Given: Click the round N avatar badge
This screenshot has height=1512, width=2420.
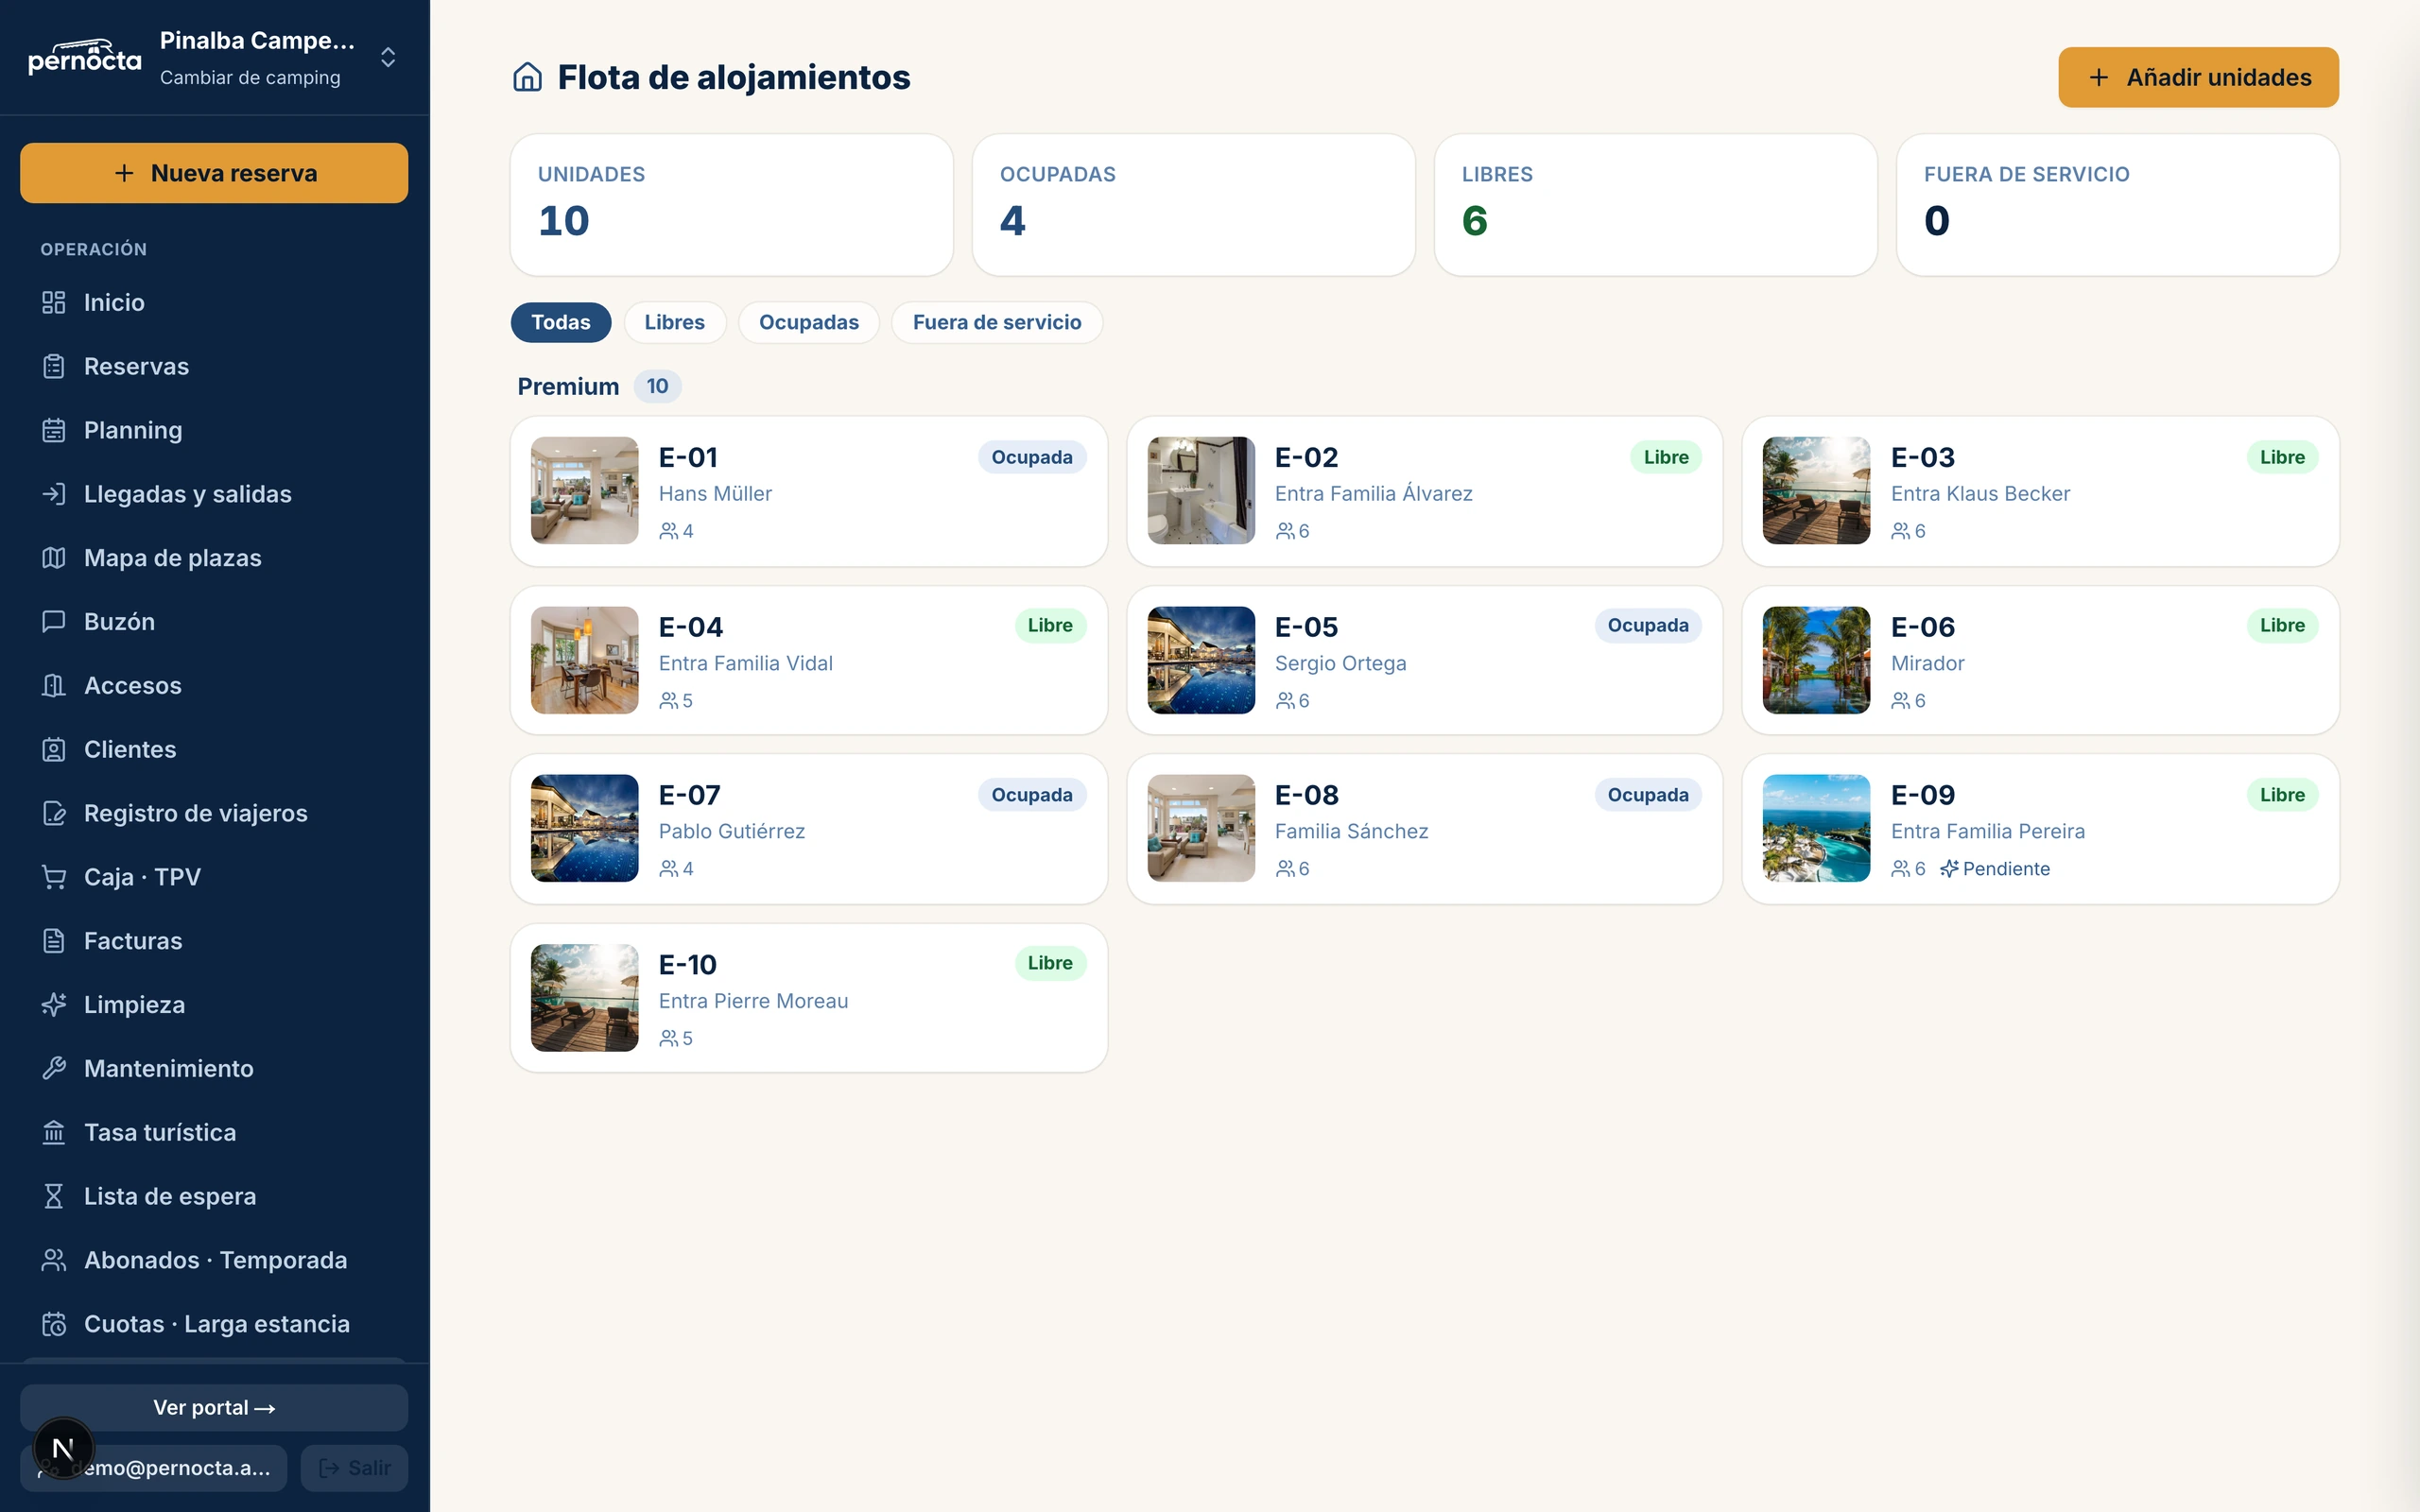Looking at the screenshot, I should (x=64, y=1448).
